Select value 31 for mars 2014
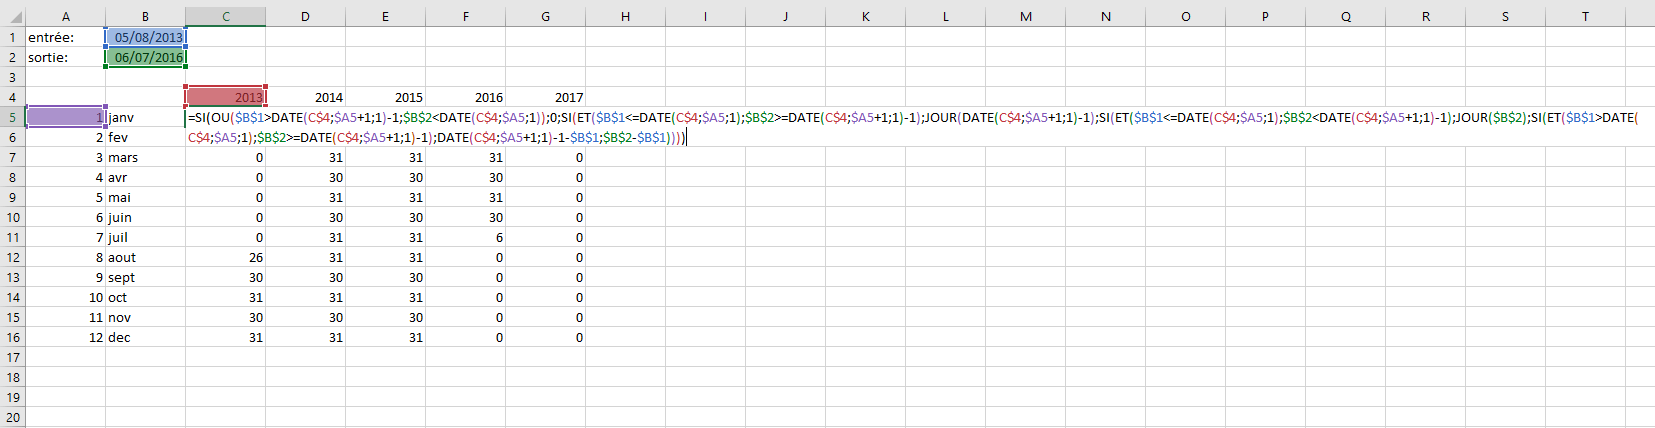Viewport: 1655px width, 428px height. point(305,157)
